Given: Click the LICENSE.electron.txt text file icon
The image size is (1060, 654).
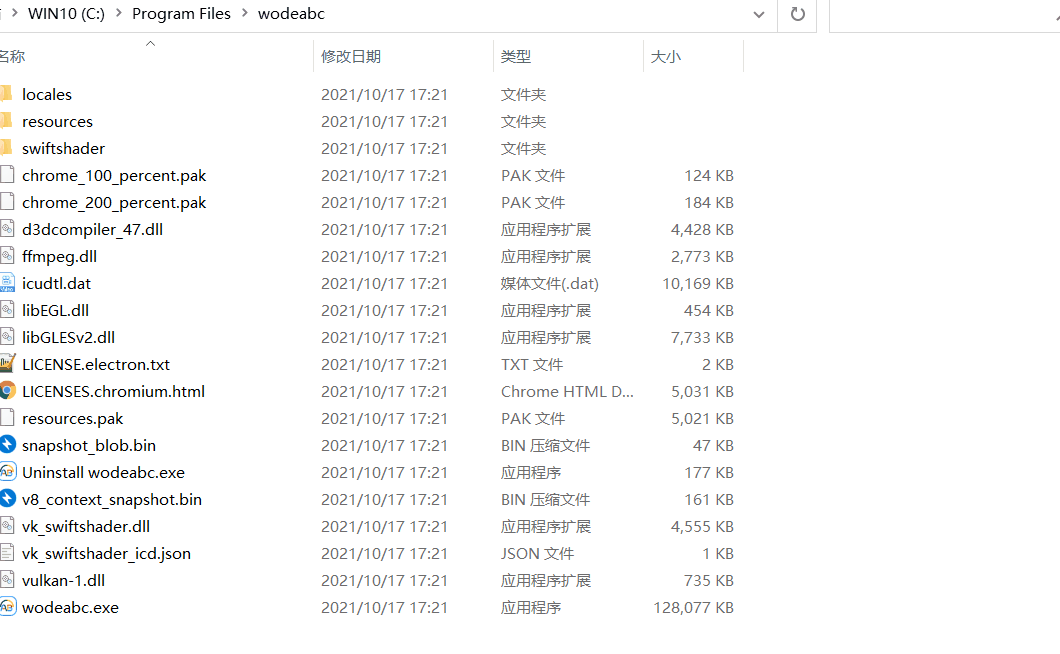Looking at the screenshot, I should click(8, 364).
